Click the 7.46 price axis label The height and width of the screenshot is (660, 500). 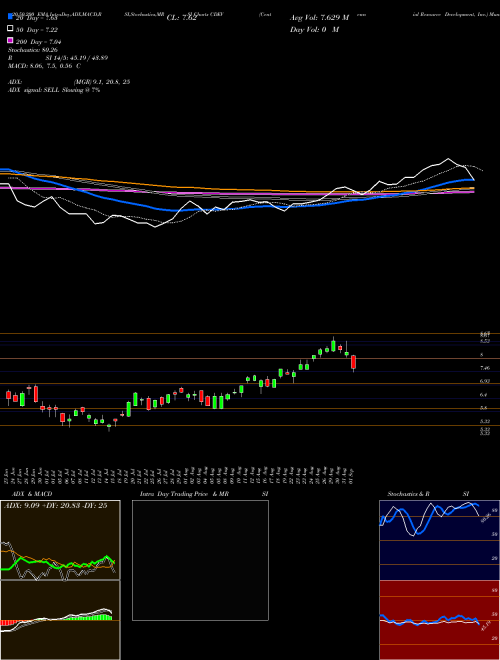pos(485,368)
